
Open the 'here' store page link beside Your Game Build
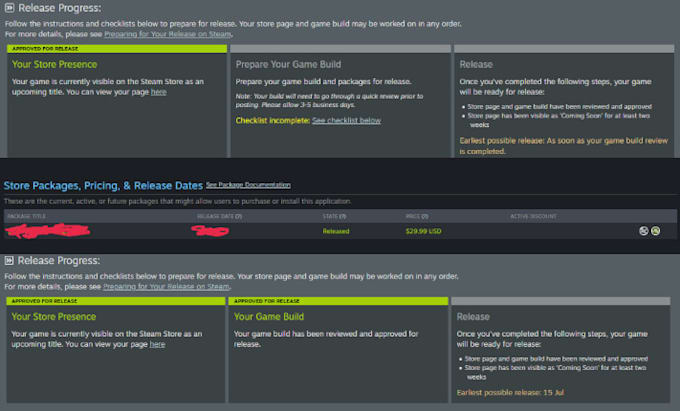(x=157, y=344)
